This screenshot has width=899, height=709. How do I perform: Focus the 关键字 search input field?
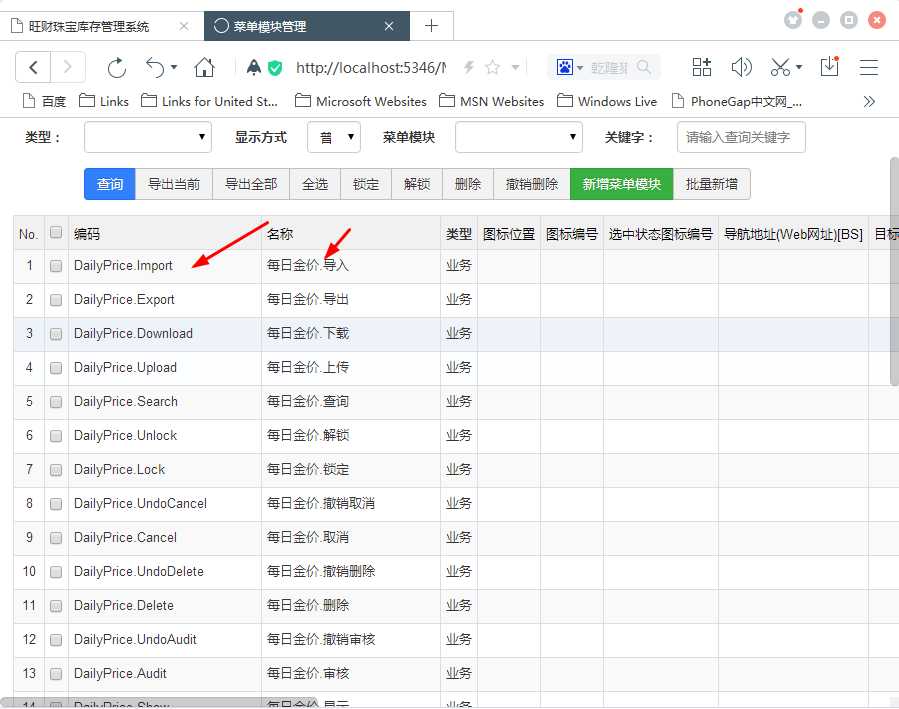pyautogui.click(x=741, y=137)
